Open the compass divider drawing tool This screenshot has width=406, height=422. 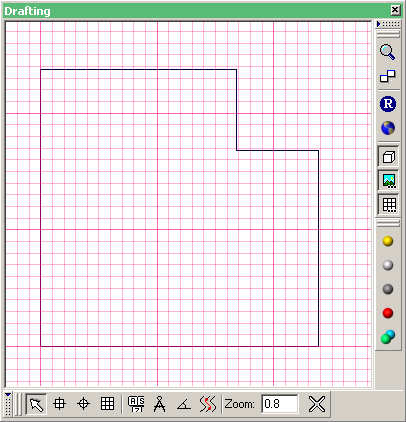click(160, 404)
